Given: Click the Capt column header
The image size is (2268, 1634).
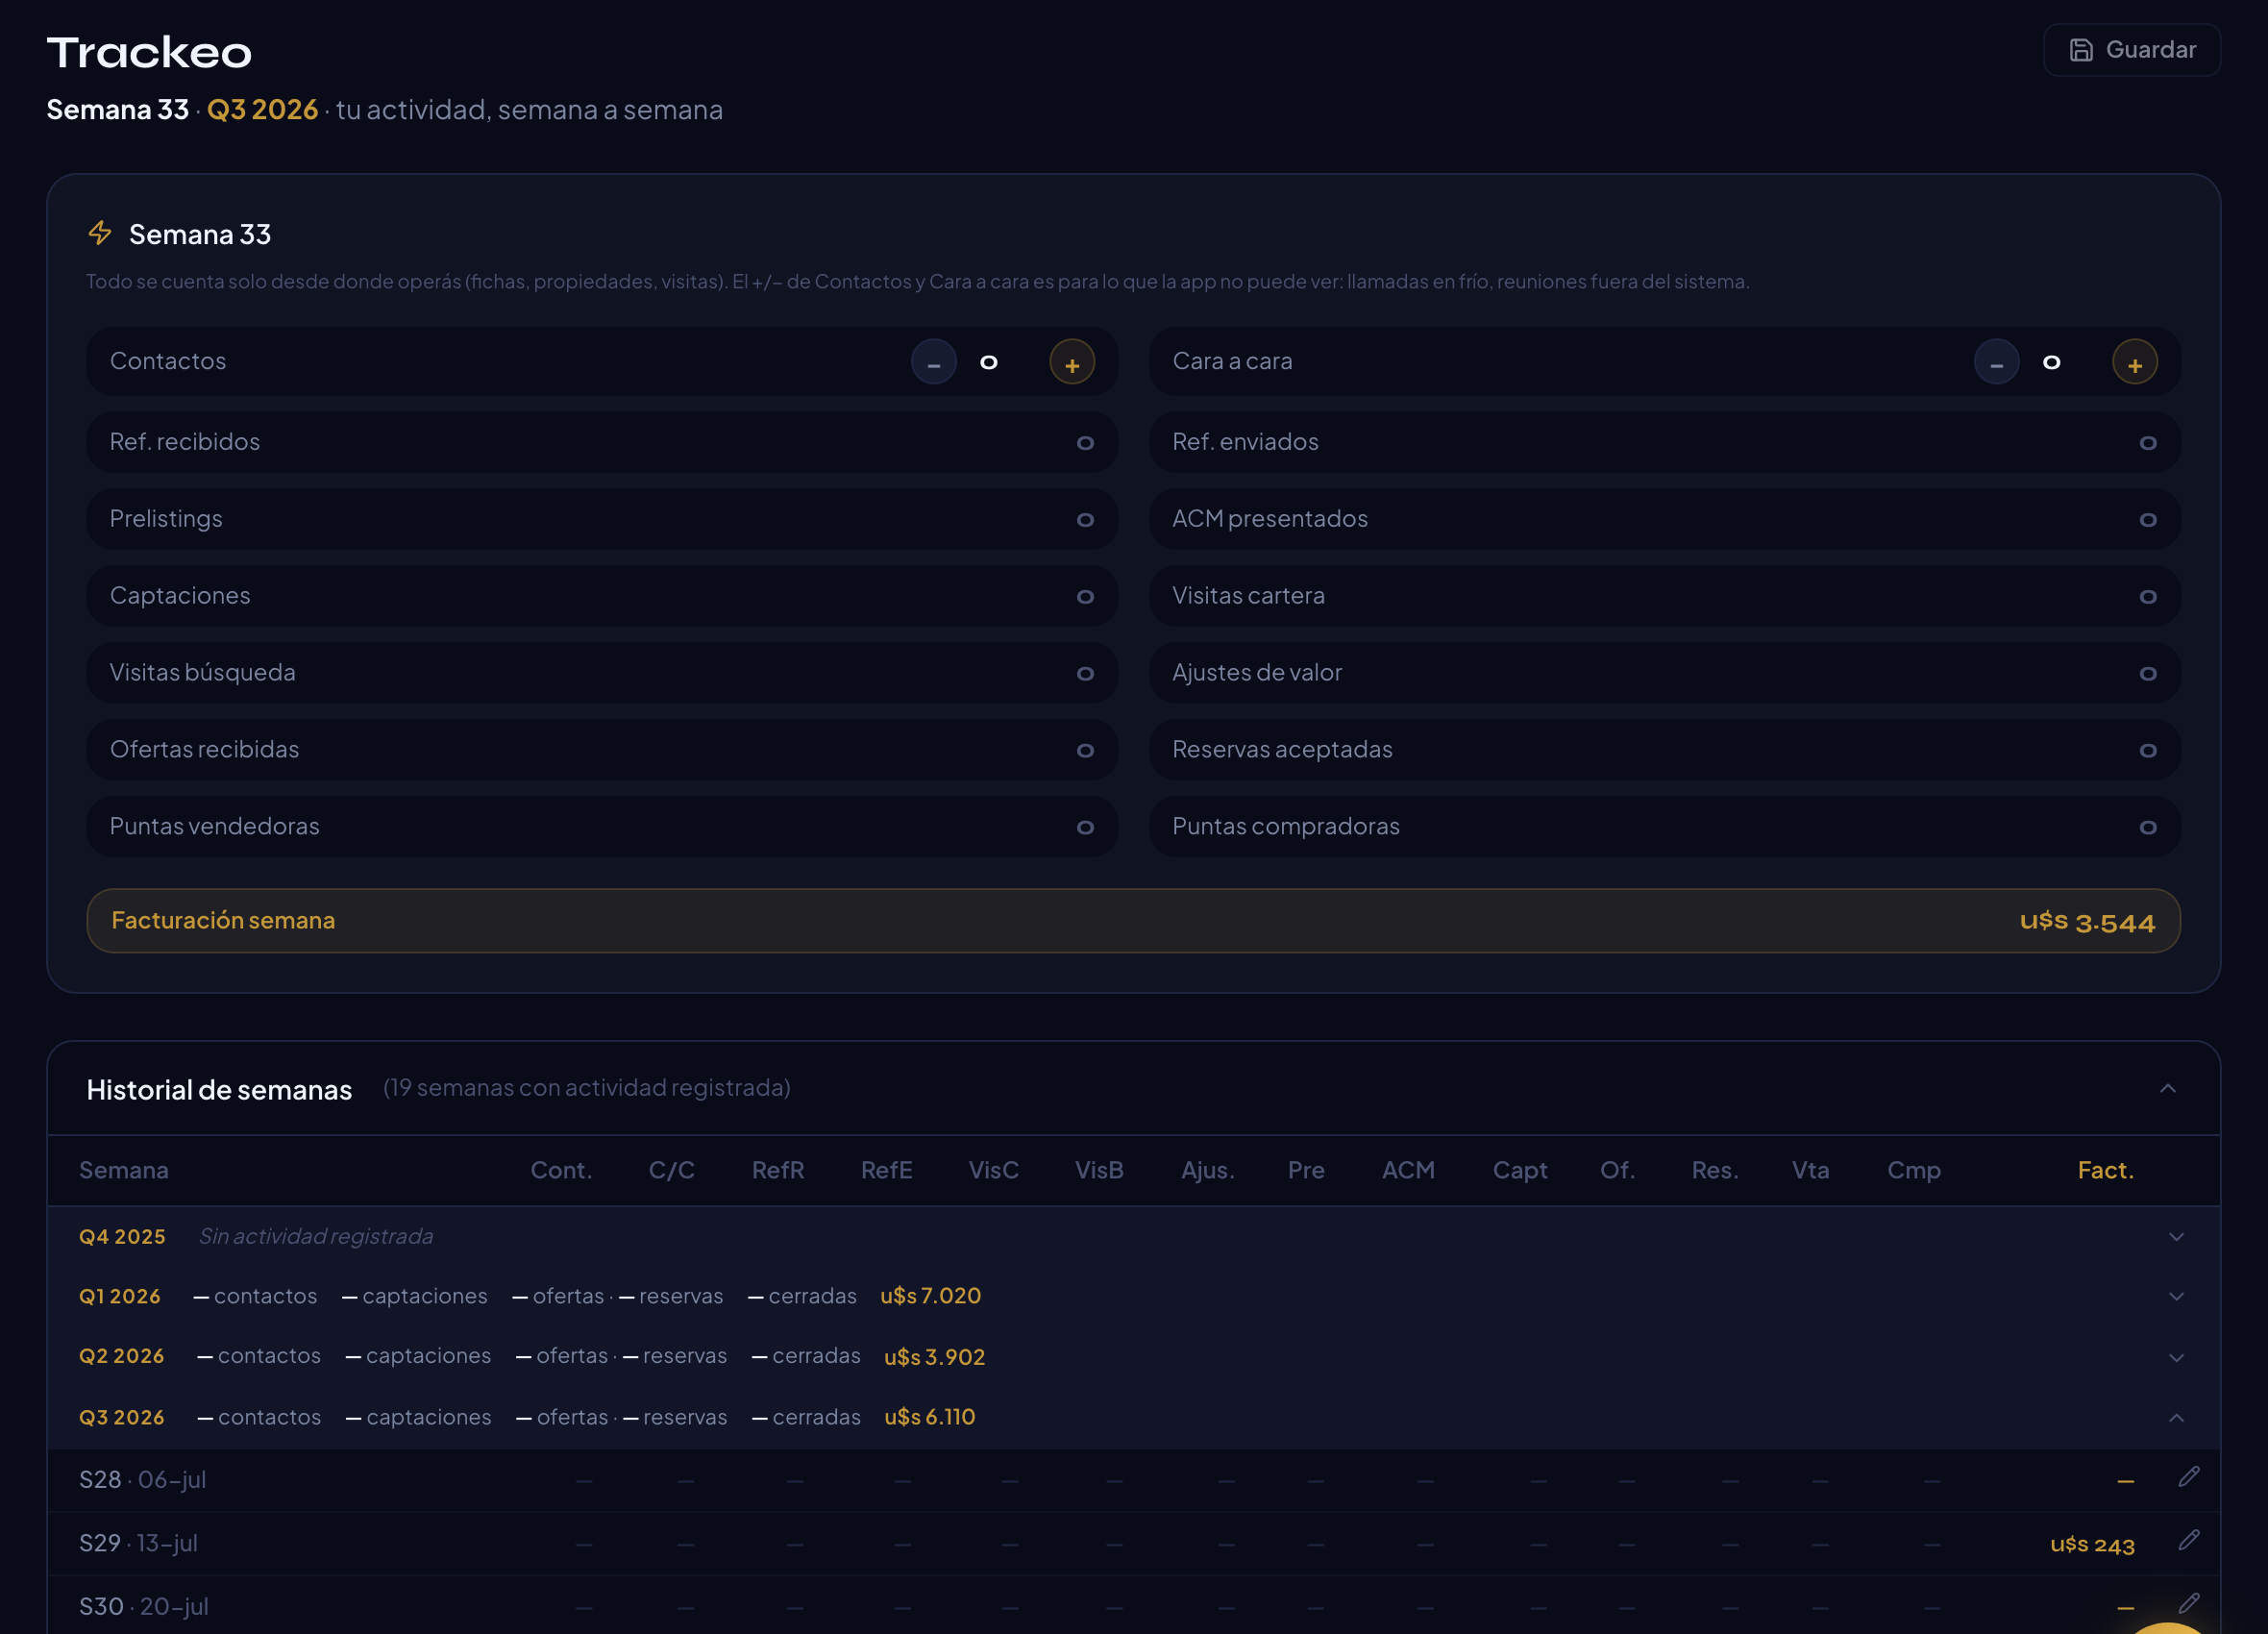Looking at the screenshot, I should pos(1520,1170).
